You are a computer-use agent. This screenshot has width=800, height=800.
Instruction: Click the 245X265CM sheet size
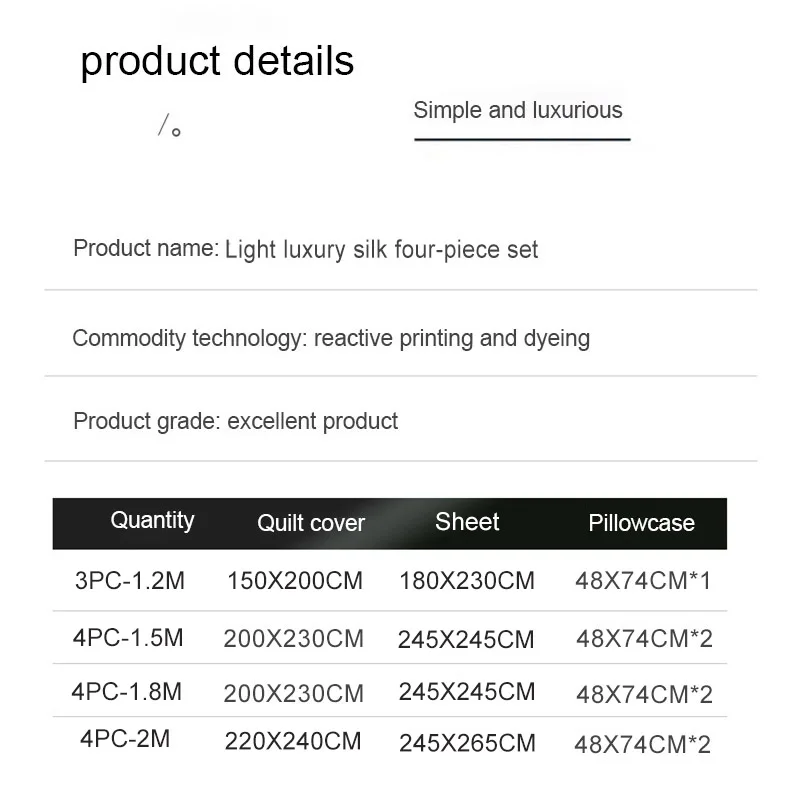[467, 743]
